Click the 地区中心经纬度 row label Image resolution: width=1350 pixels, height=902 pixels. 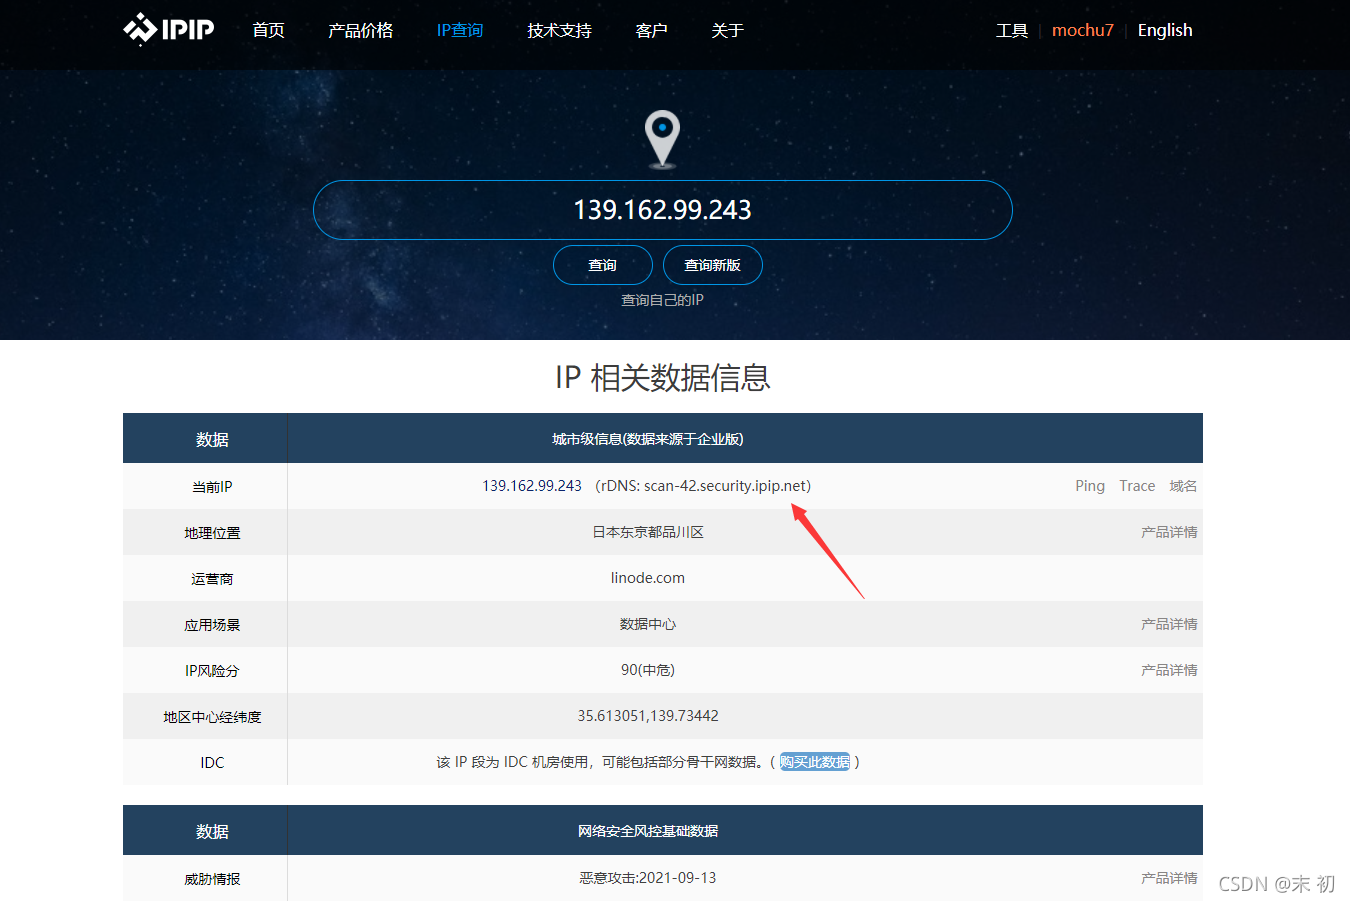pyautogui.click(x=212, y=717)
